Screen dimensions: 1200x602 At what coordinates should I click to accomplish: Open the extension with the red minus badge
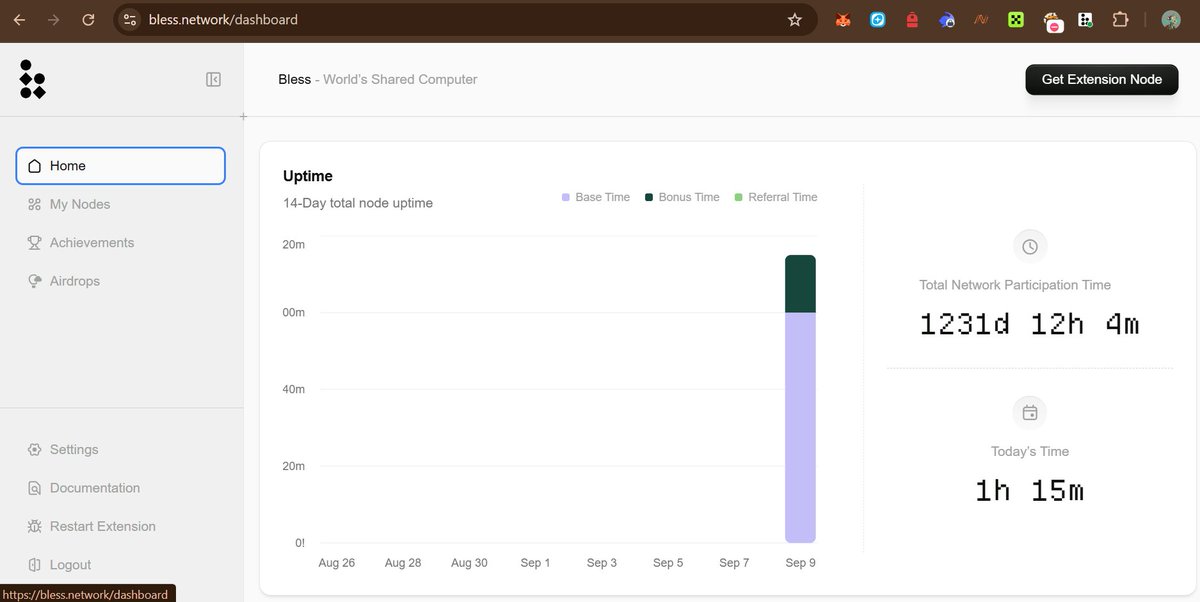coord(1052,21)
